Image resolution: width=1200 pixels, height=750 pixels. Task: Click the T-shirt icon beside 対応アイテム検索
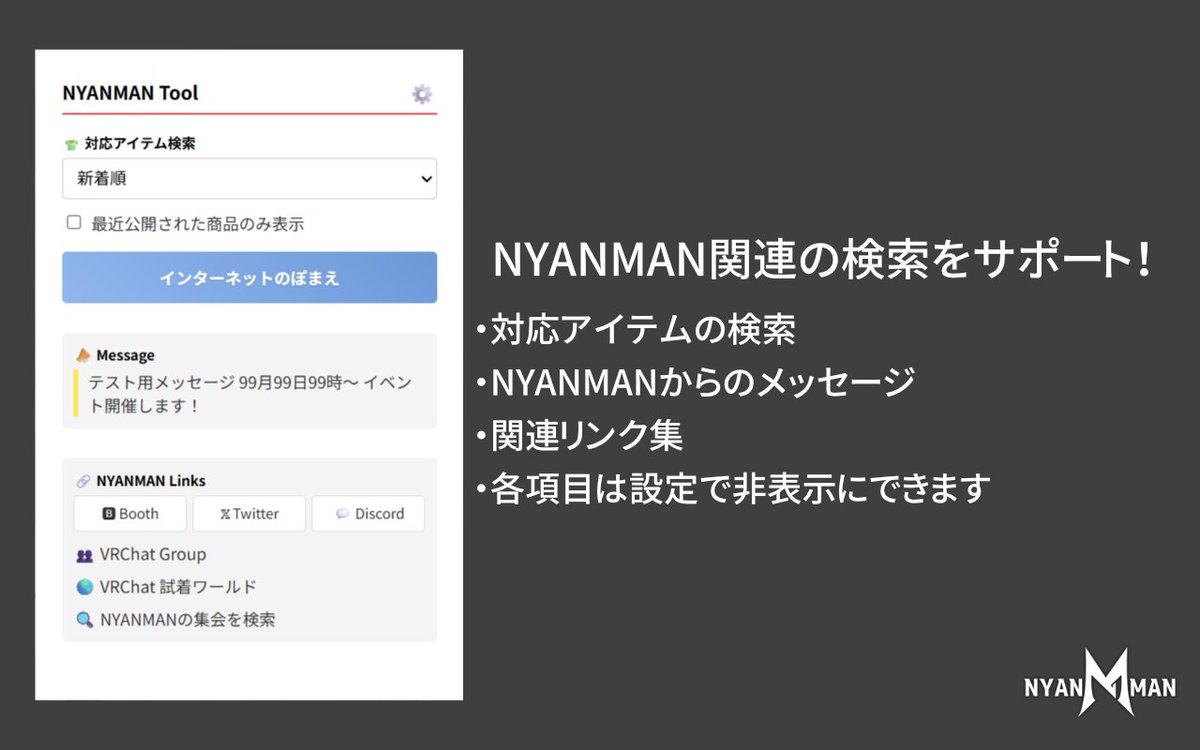pos(71,144)
